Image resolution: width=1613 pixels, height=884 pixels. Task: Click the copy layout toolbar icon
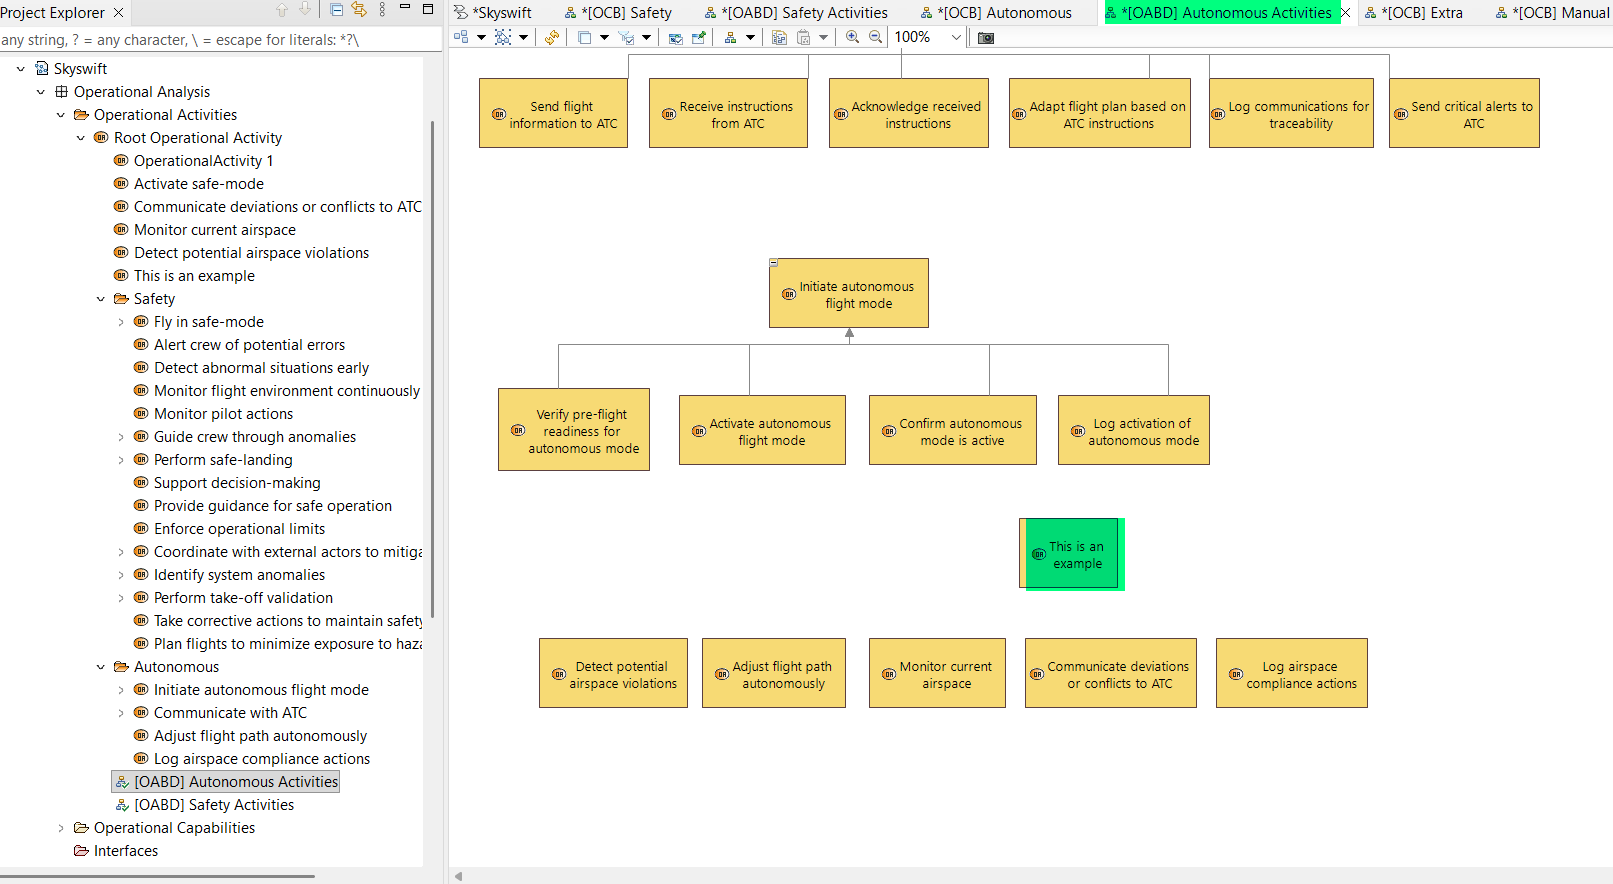779,37
